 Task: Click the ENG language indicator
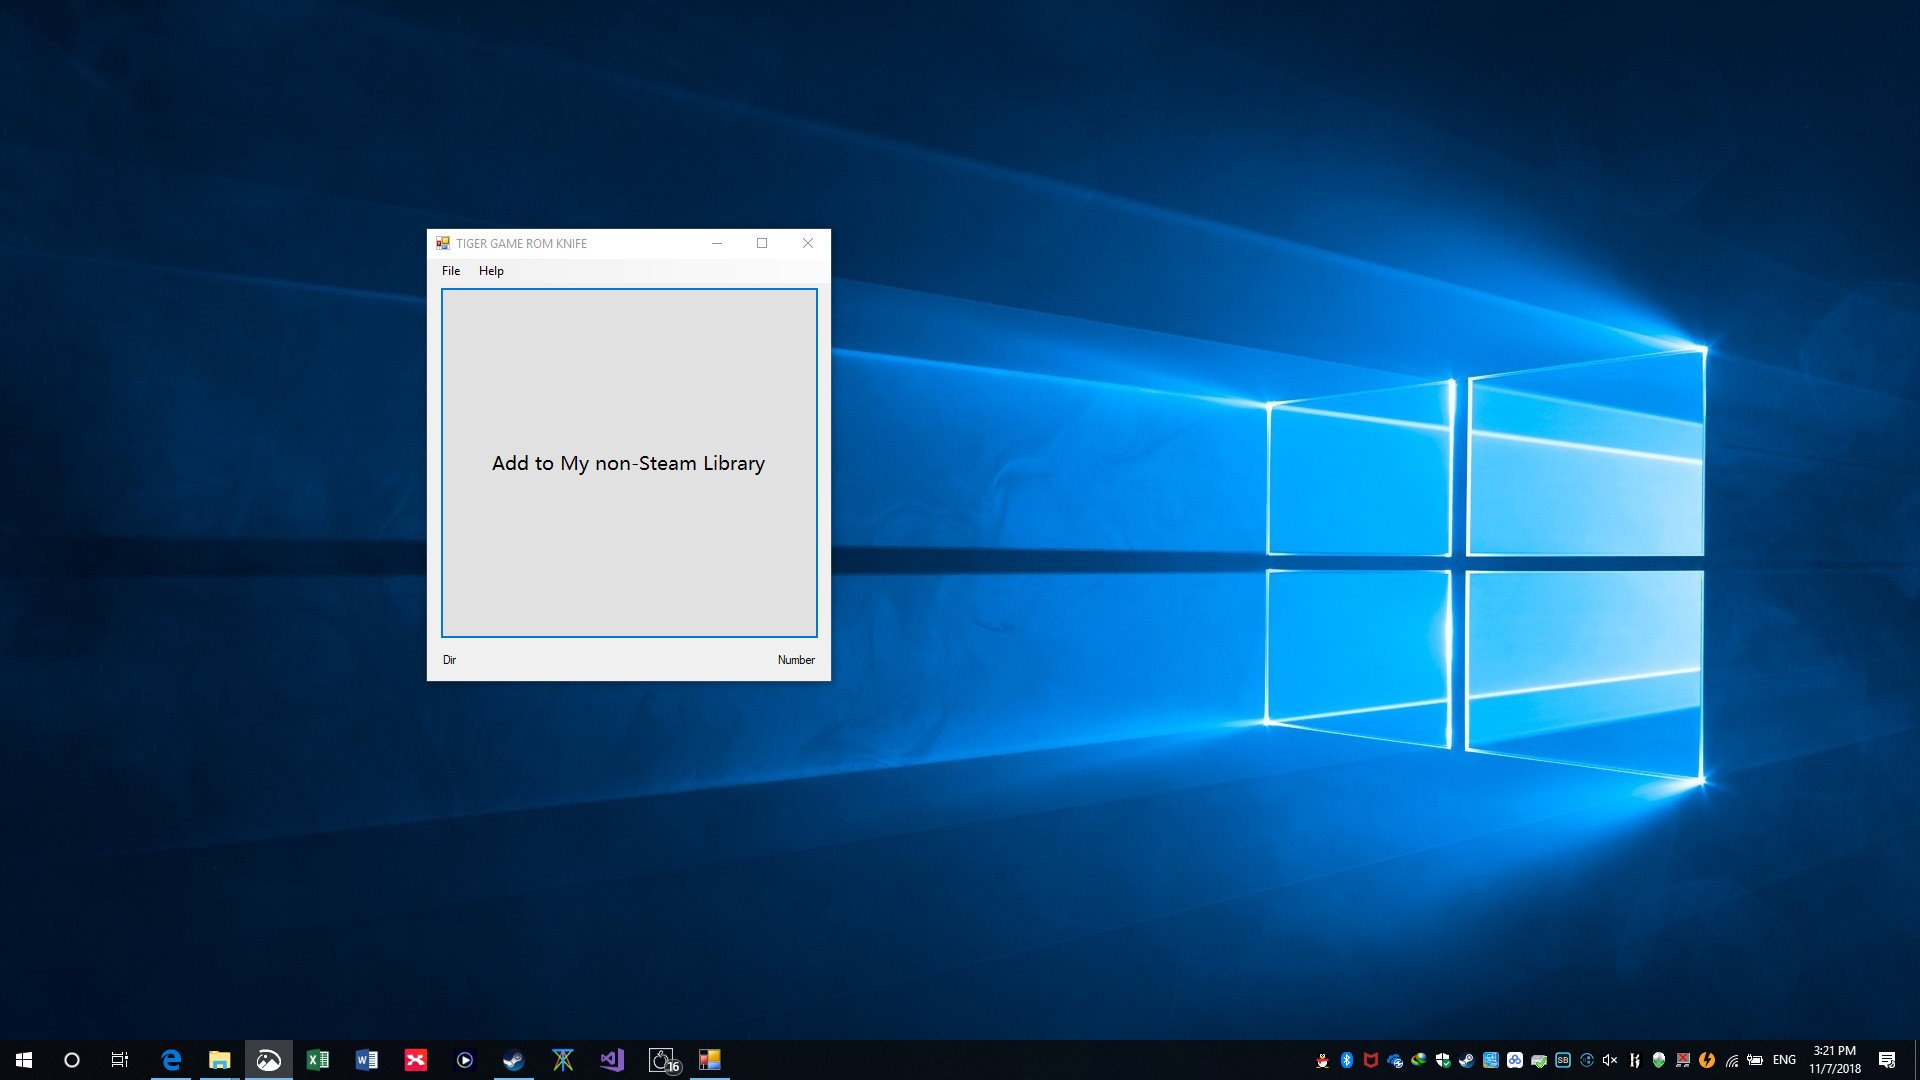click(1785, 1059)
